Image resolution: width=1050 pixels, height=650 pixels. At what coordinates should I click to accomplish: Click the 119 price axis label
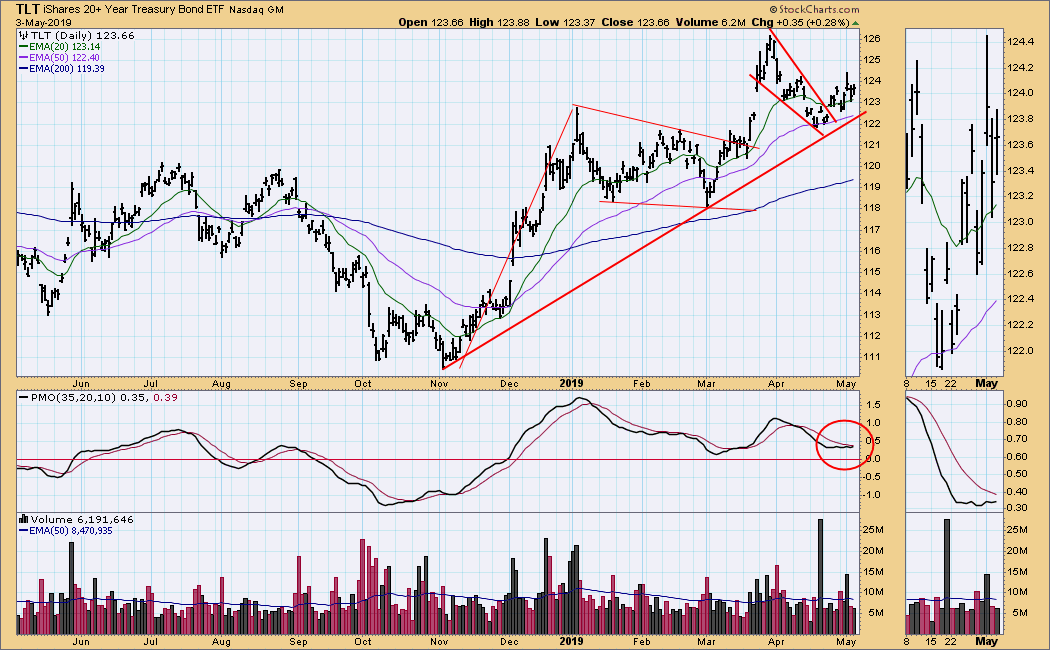coord(872,187)
